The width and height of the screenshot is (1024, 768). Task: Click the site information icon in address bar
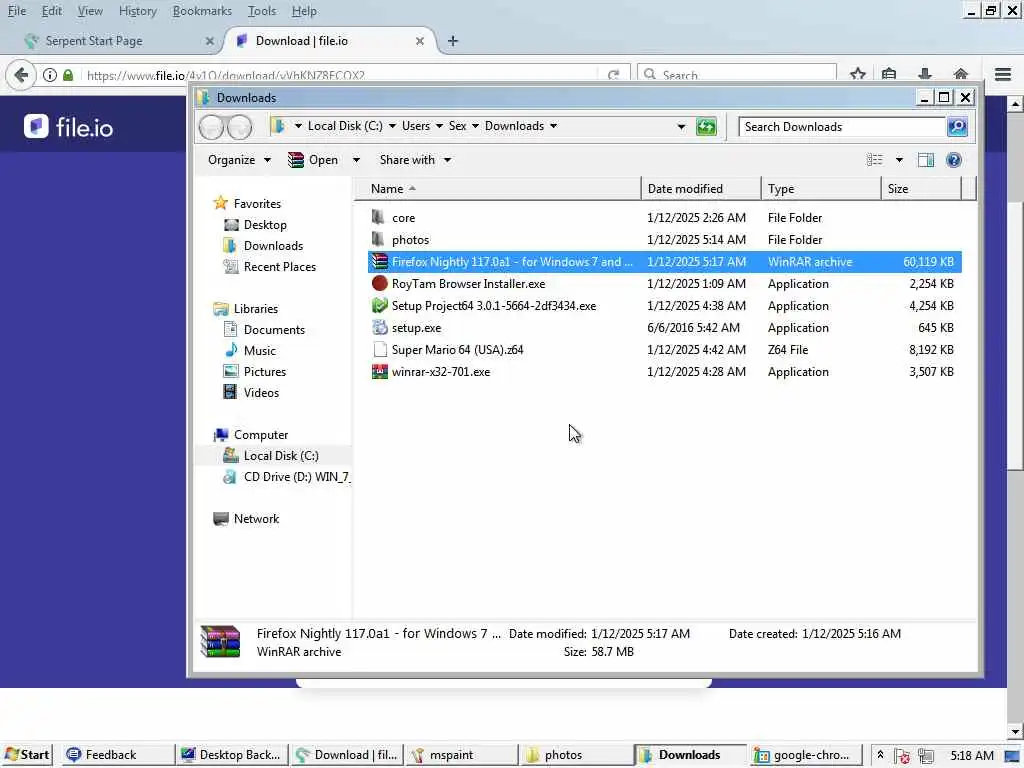click(50, 75)
